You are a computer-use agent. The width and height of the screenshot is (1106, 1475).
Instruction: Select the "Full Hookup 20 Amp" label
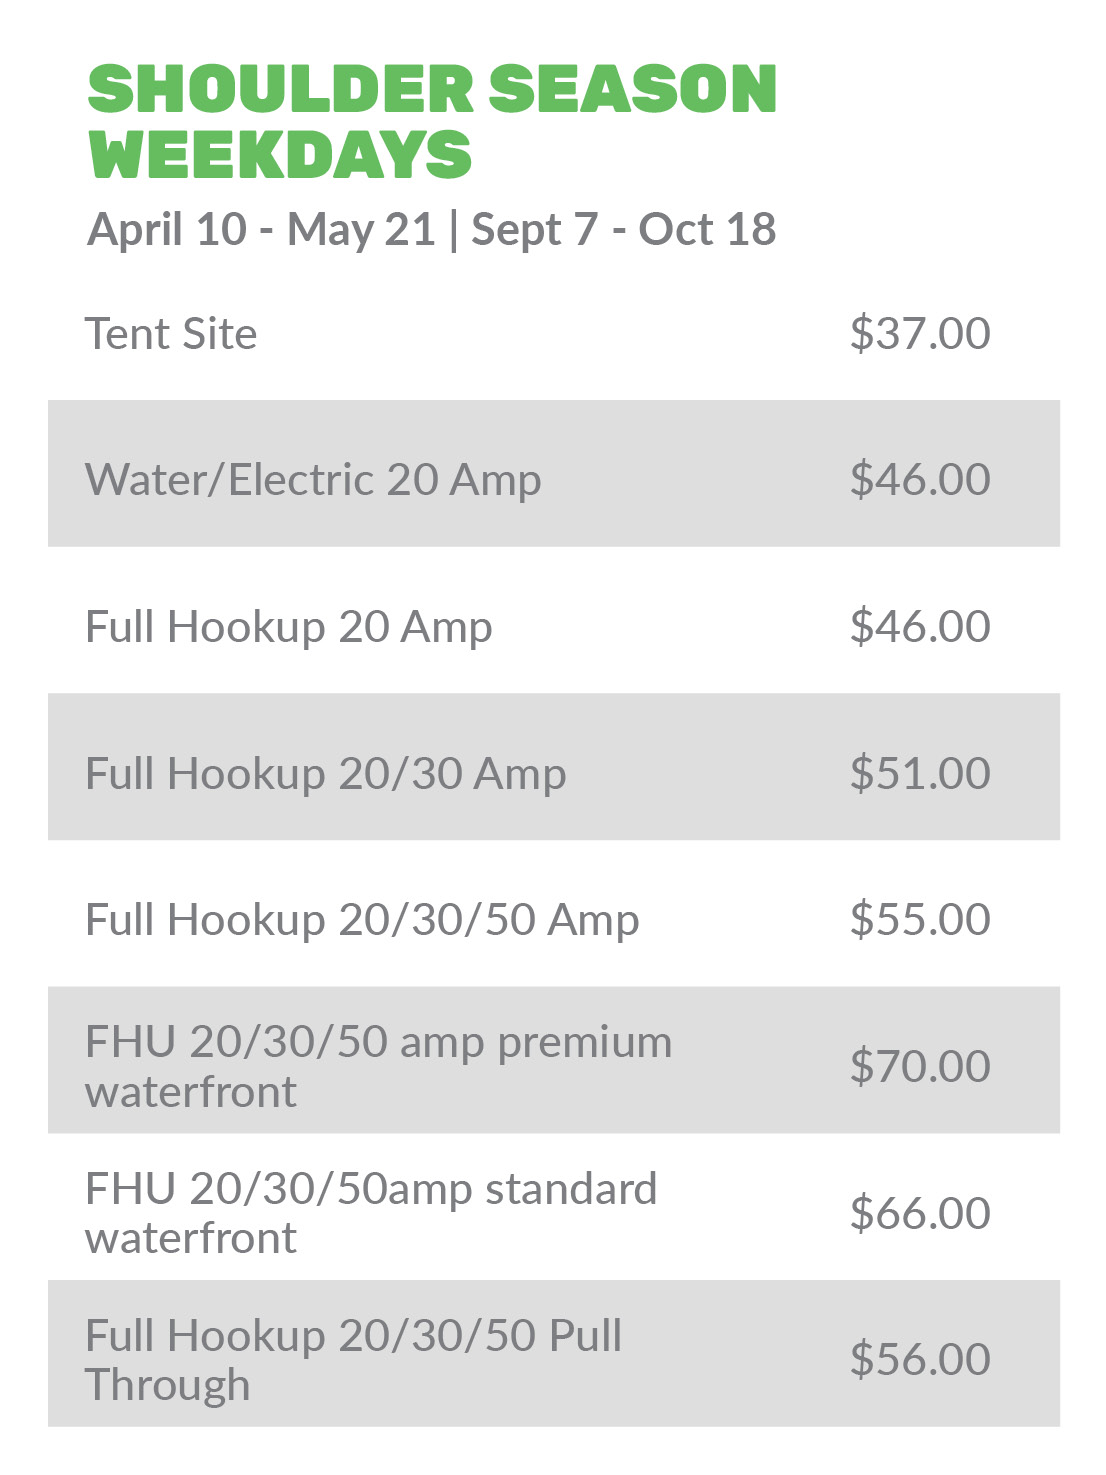click(x=289, y=627)
